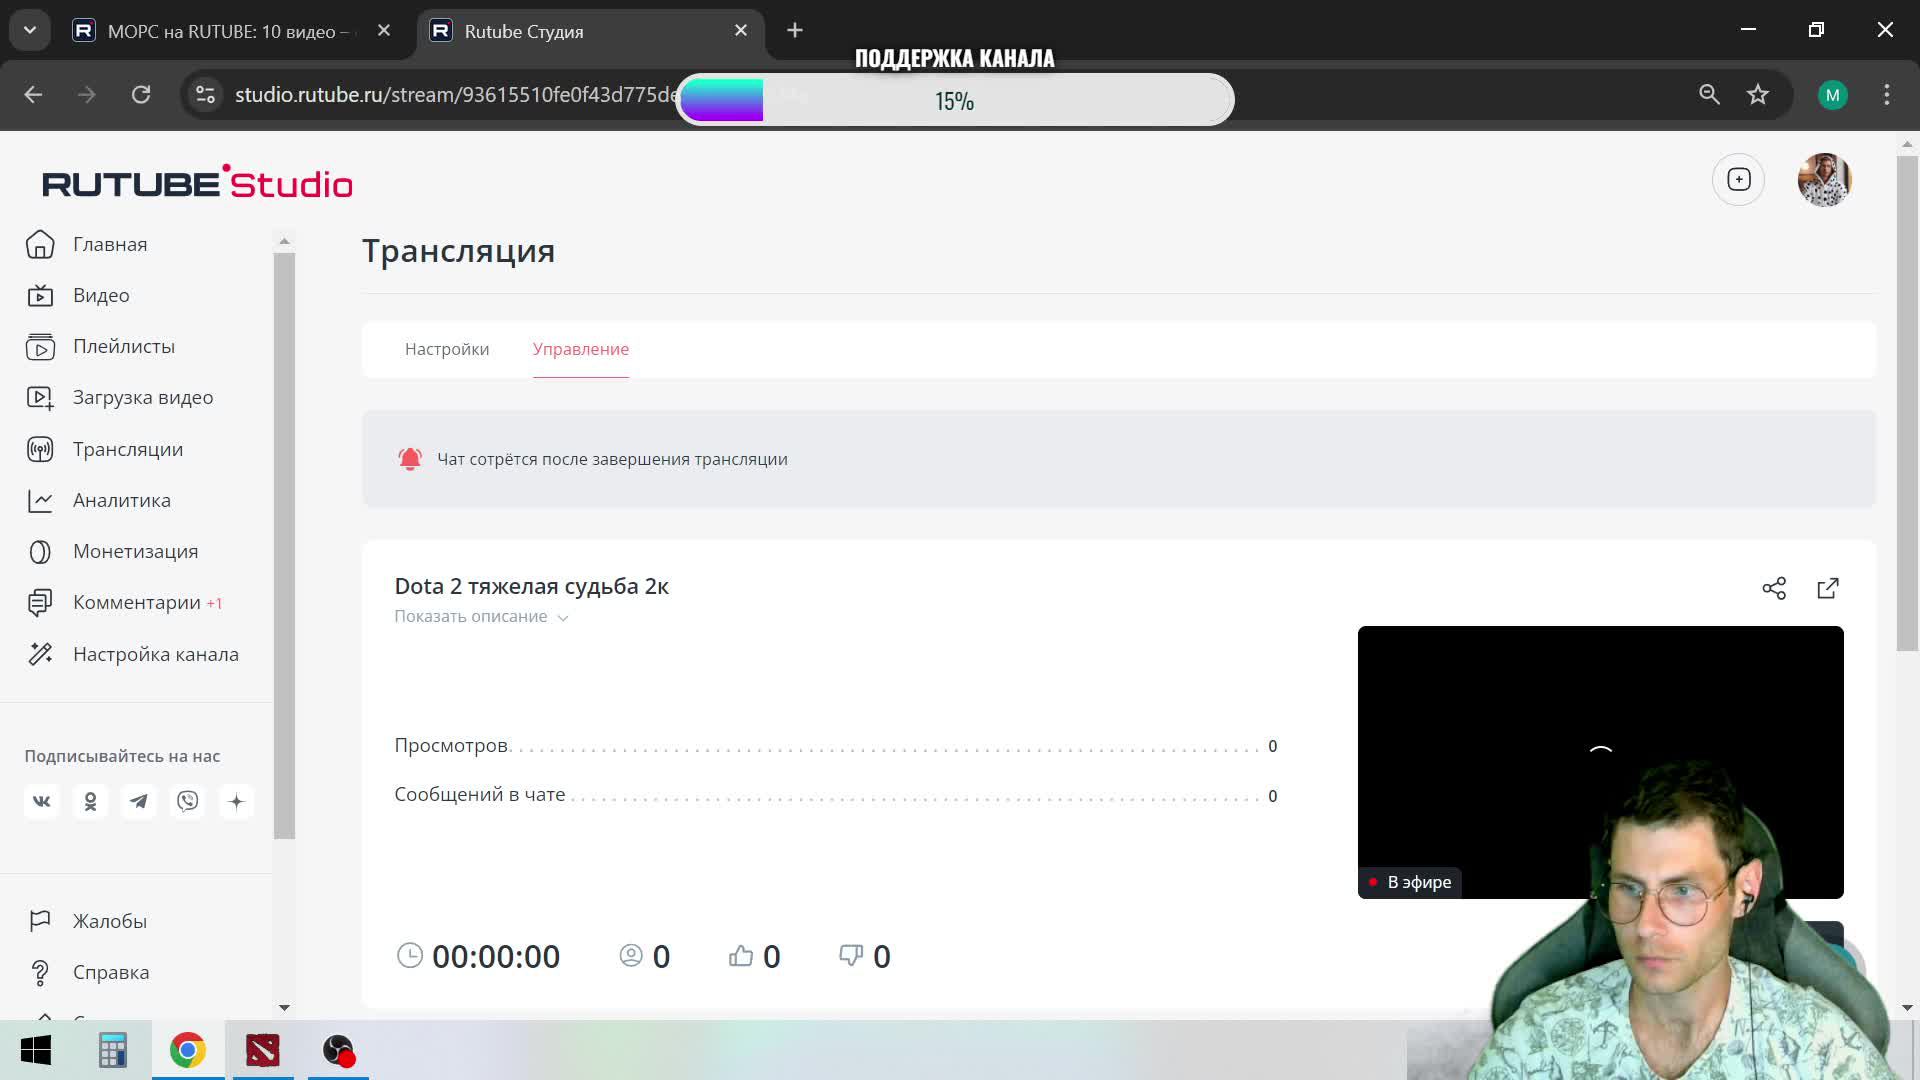This screenshot has height=1080, width=1920.
Task: Open Calculator from the taskbar
Action: pyautogui.click(x=112, y=1050)
